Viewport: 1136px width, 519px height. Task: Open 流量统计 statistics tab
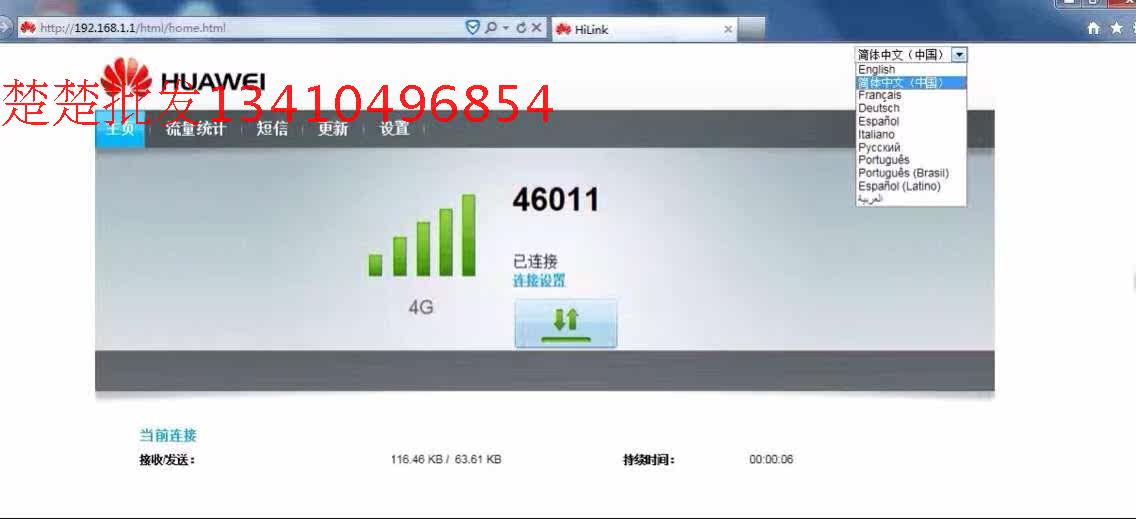[196, 129]
